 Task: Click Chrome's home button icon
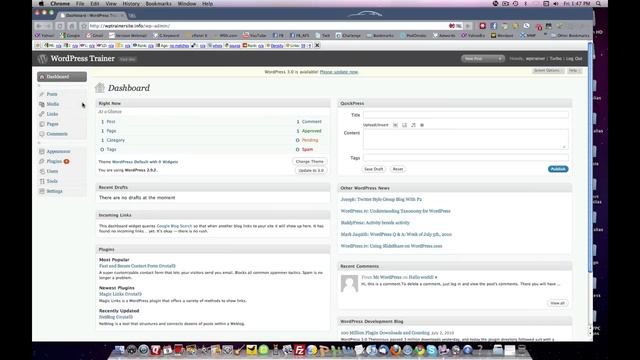click(x=71, y=26)
